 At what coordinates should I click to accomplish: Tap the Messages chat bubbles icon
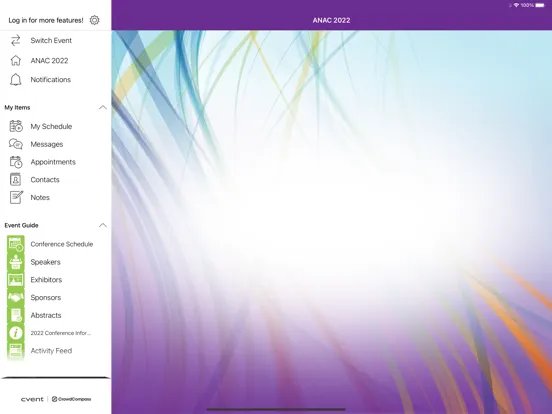pos(16,144)
